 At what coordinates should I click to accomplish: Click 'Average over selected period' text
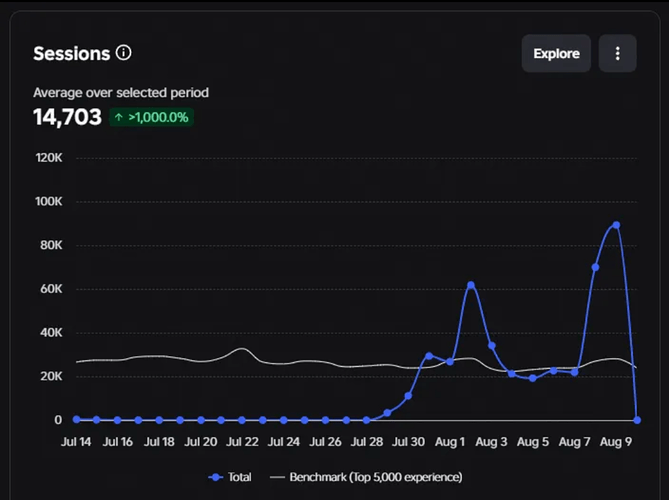click(121, 93)
